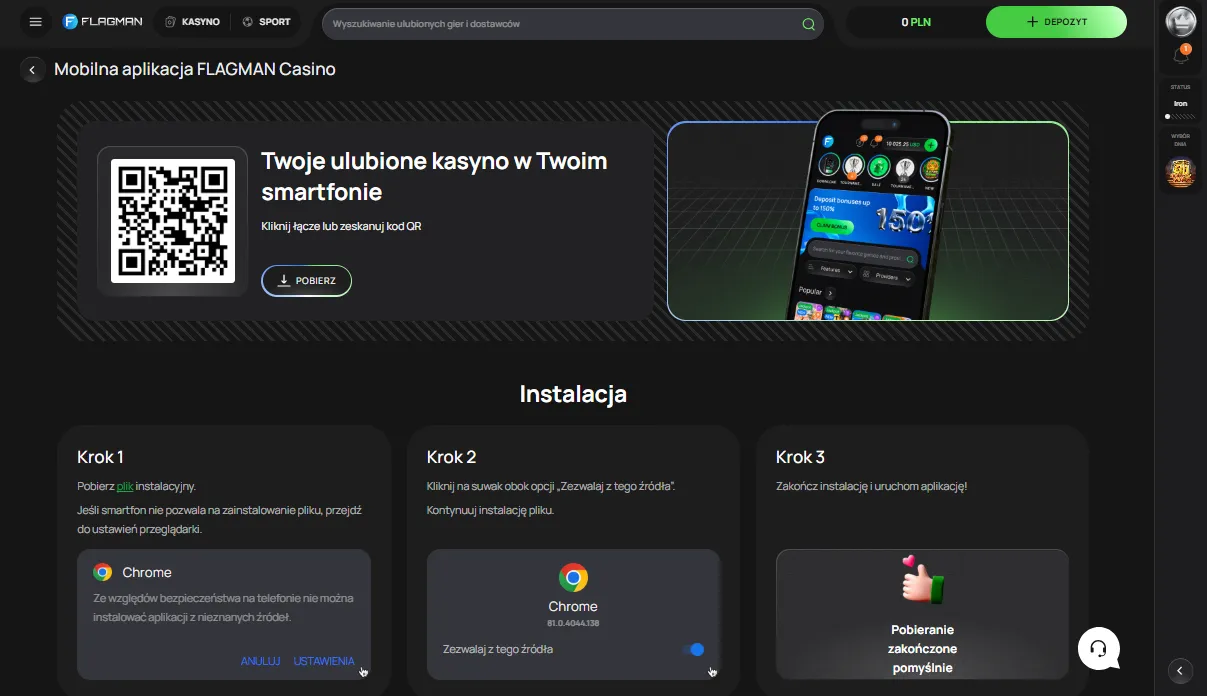Viewport: 1207px width, 696px height.
Task: Click the Chrome icon in Krok 1
Action: click(102, 572)
